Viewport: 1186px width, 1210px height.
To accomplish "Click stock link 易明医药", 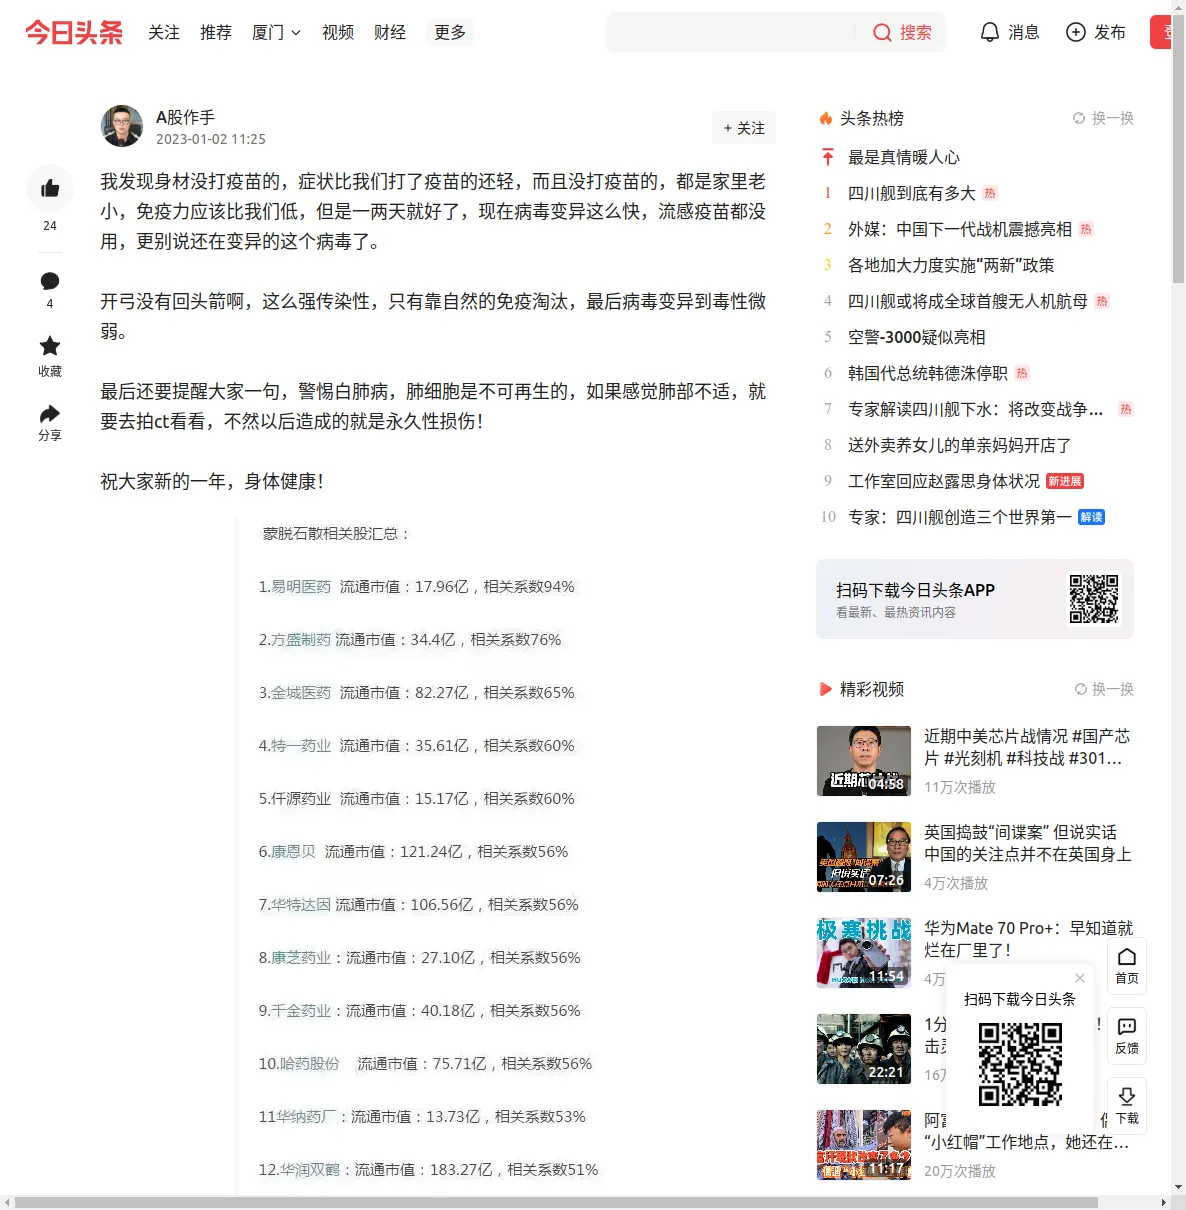I will coord(301,586).
